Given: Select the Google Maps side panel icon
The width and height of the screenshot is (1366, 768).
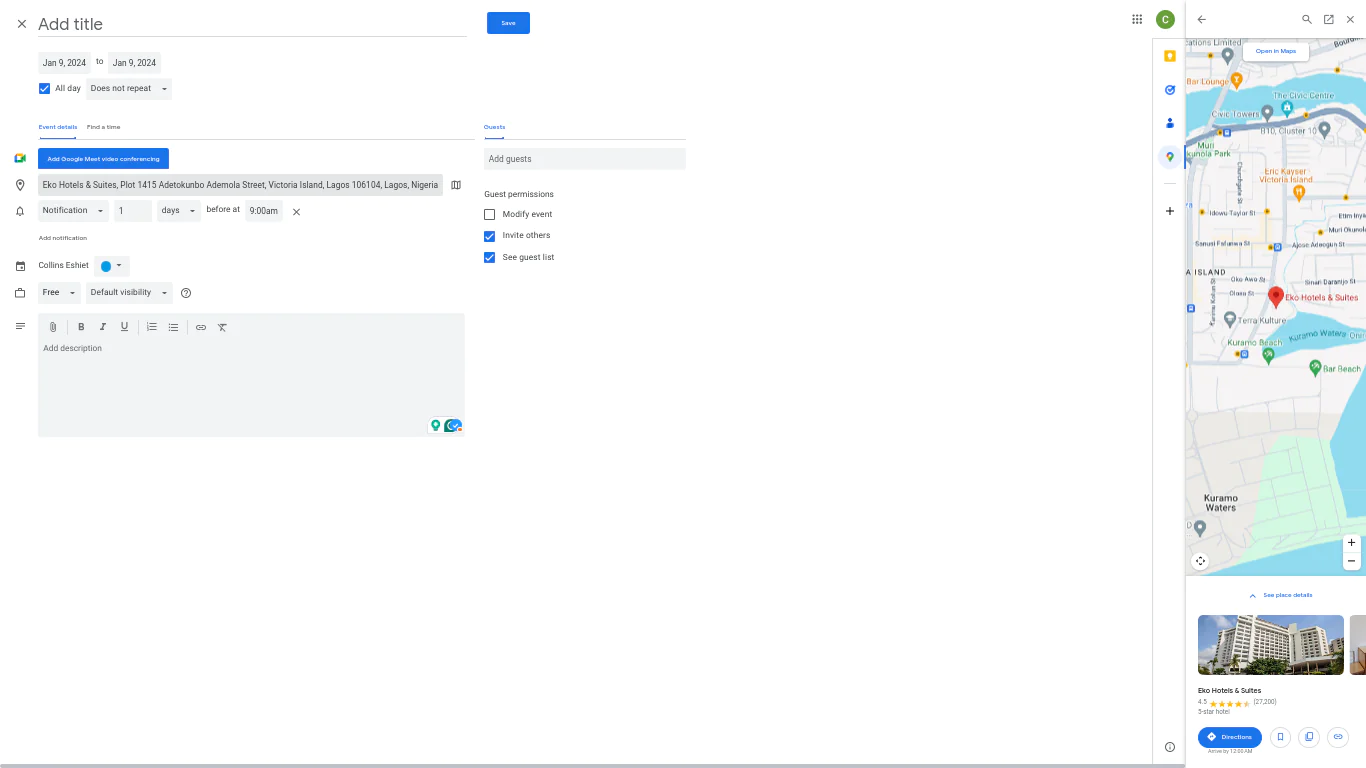Looking at the screenshot, I should click(x=1170, y=157).
